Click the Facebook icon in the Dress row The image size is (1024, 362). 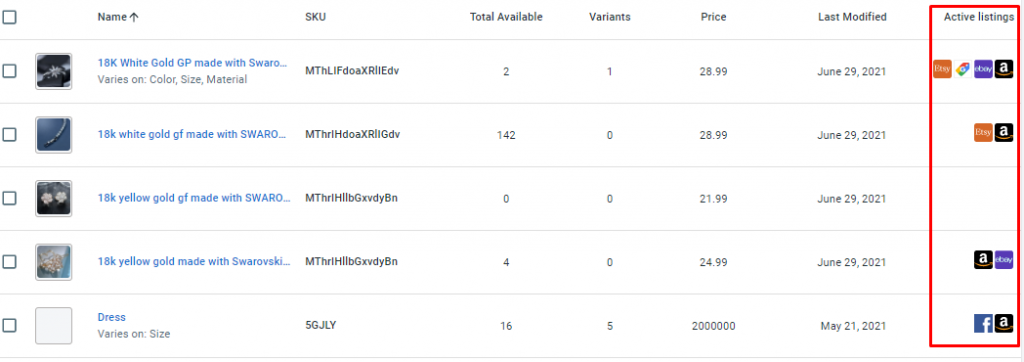click(984, 323)
